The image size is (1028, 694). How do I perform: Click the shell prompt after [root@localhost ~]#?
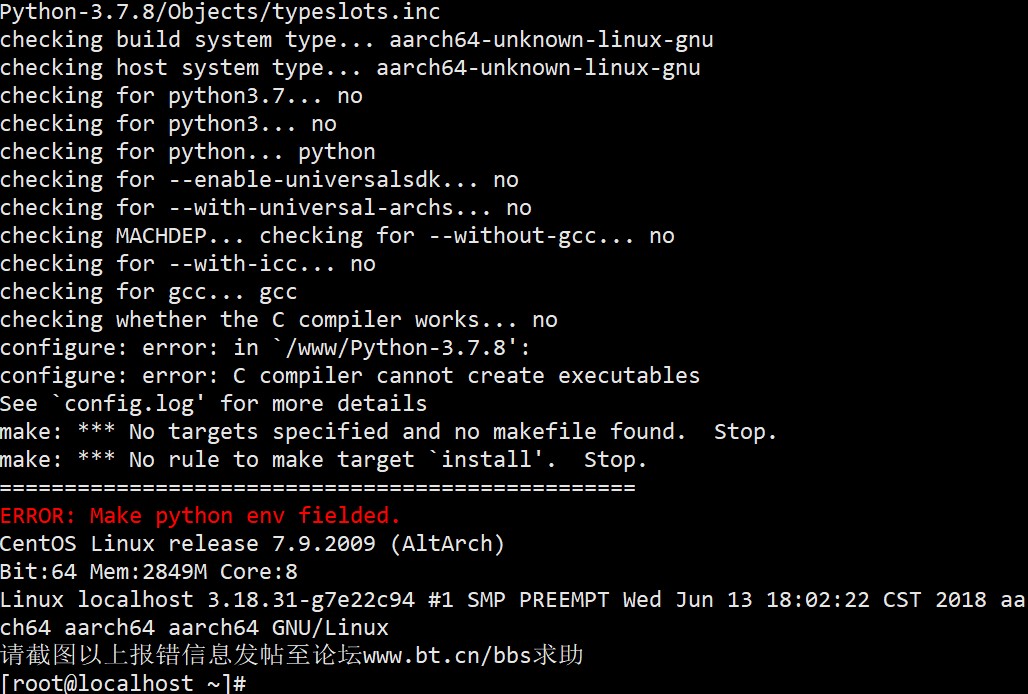pos(252,684)
